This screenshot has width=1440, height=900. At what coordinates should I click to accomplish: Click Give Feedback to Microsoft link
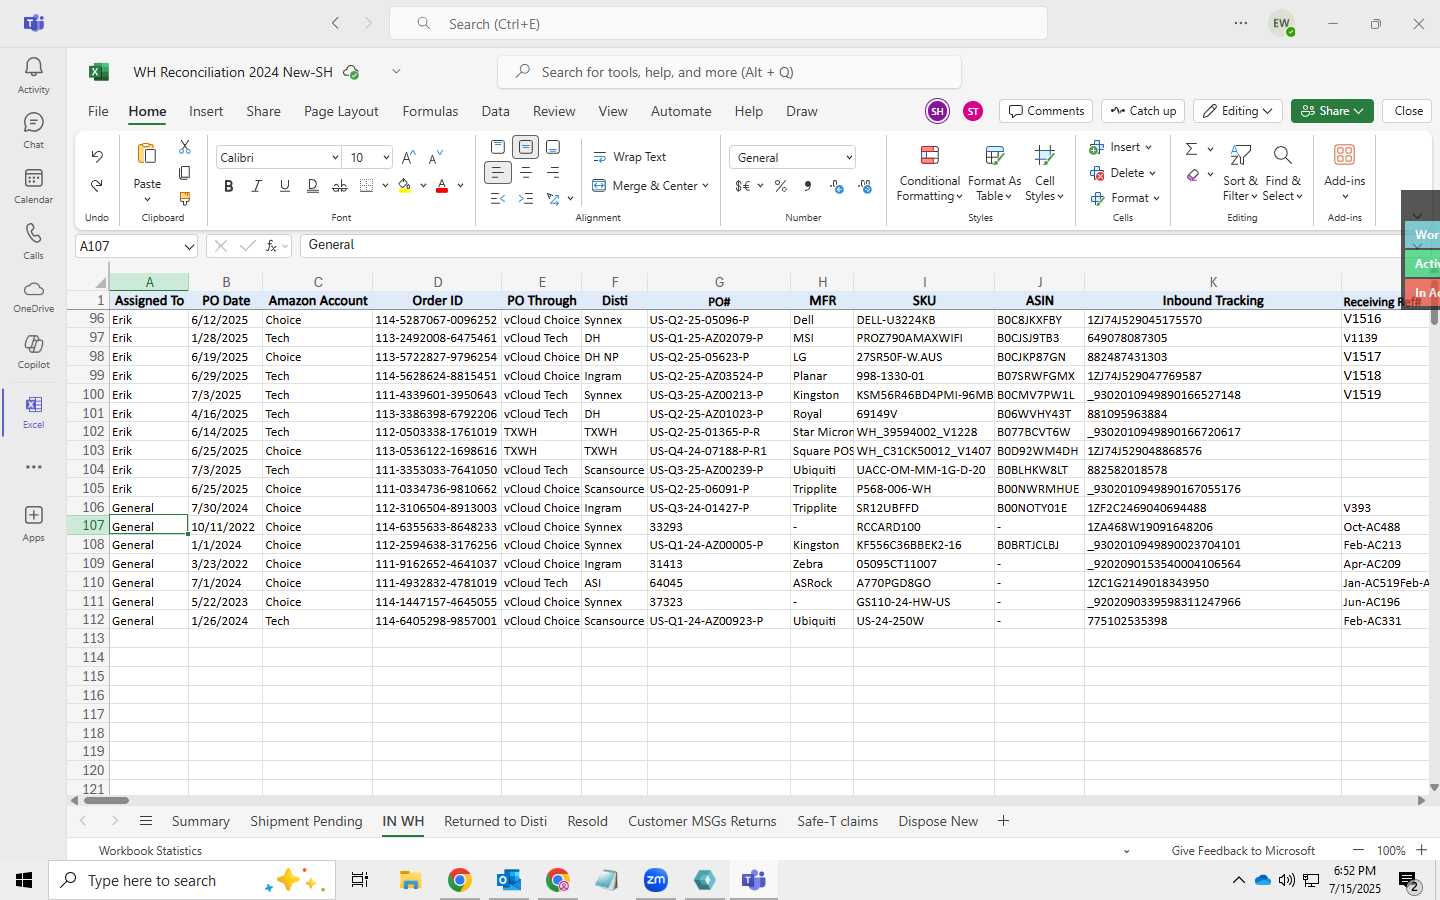pyautogui.click(x=1243, y=851)
